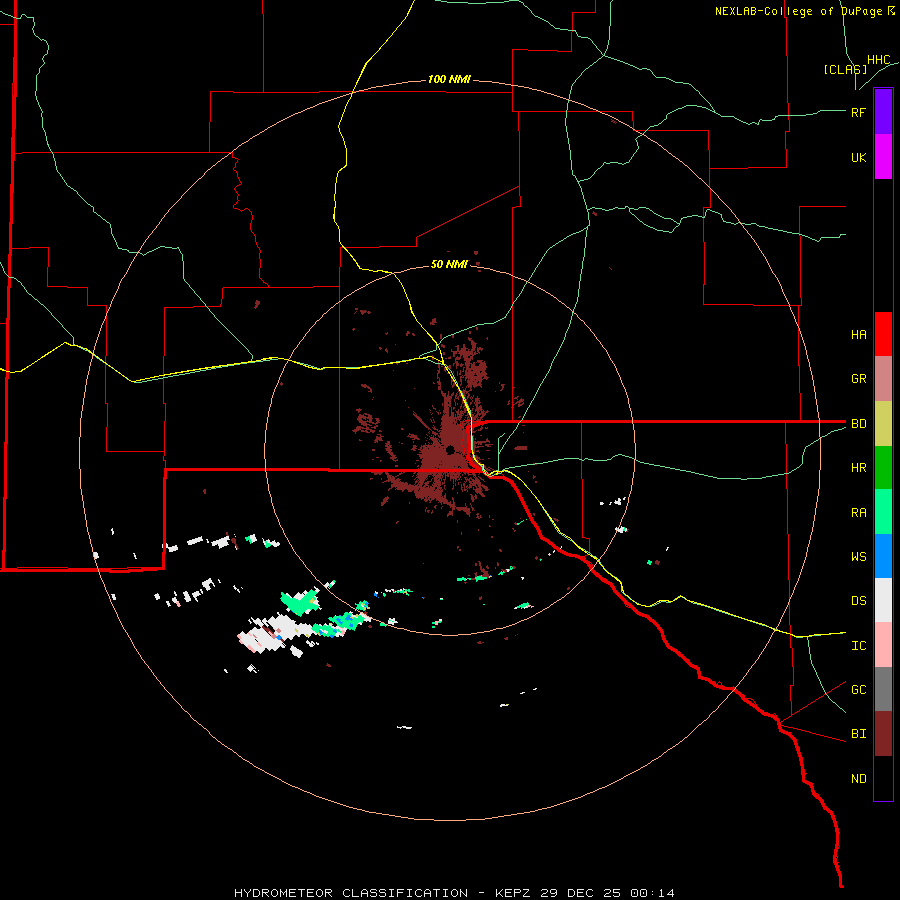Click the 50 NMI range ring label
The height and width of the screenshot is (900, 900).
click(449, 264)
